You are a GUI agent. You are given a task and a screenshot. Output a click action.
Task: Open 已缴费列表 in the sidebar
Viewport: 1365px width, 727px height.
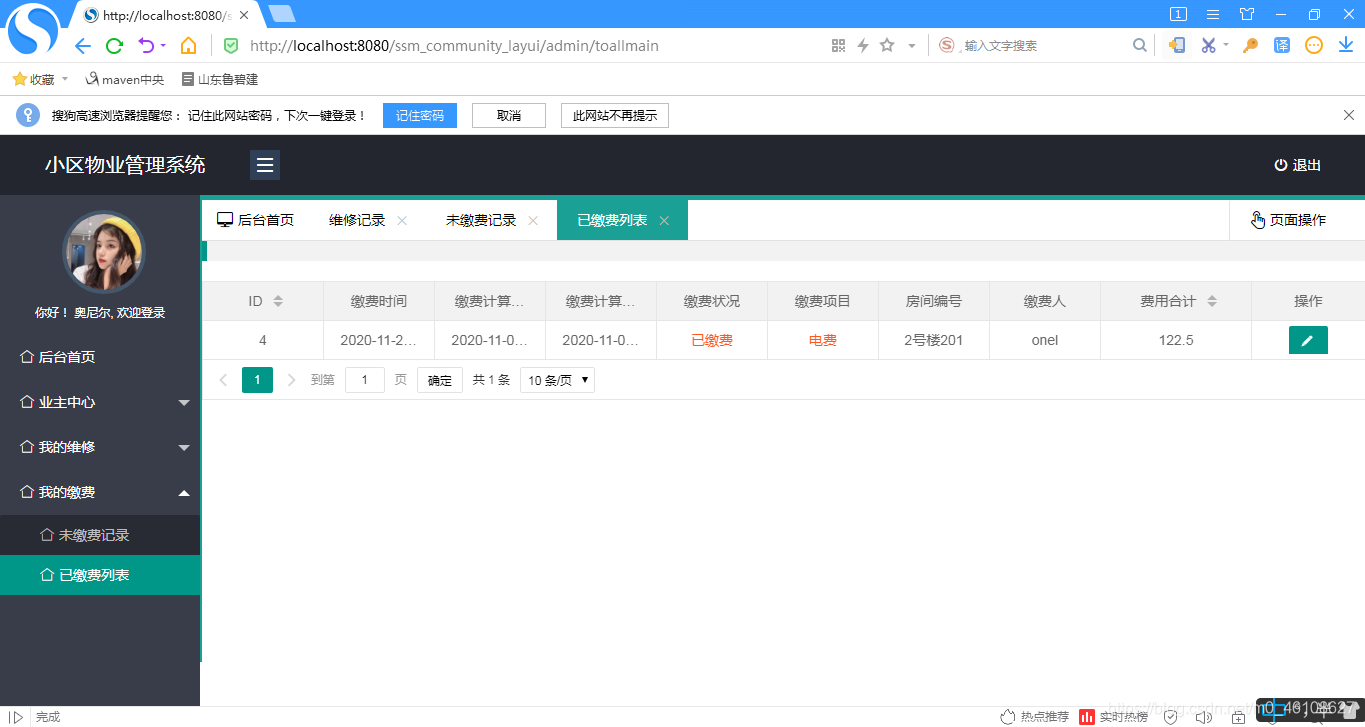(100, 575)
